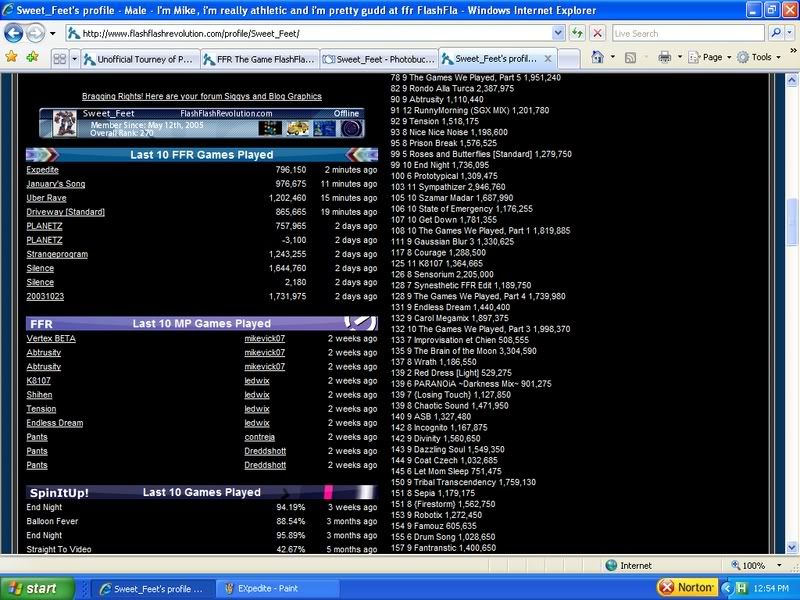Viewport: 800px width, 600px height.
Task: Click the mikevick07 player link beside Vertex BETA
Action: 264,339
